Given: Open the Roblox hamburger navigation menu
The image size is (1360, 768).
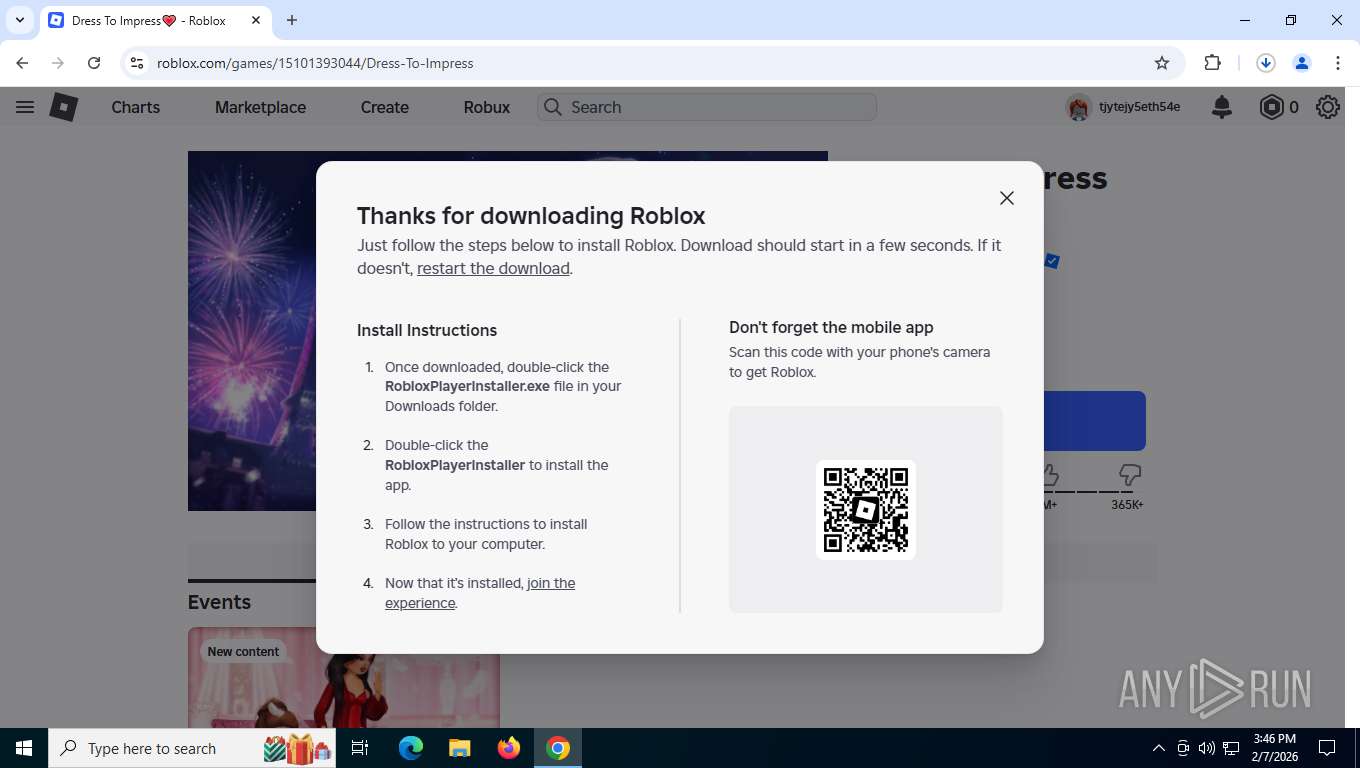Looking at the screenshot, I should pyautogui.click(x=25, y=107).
